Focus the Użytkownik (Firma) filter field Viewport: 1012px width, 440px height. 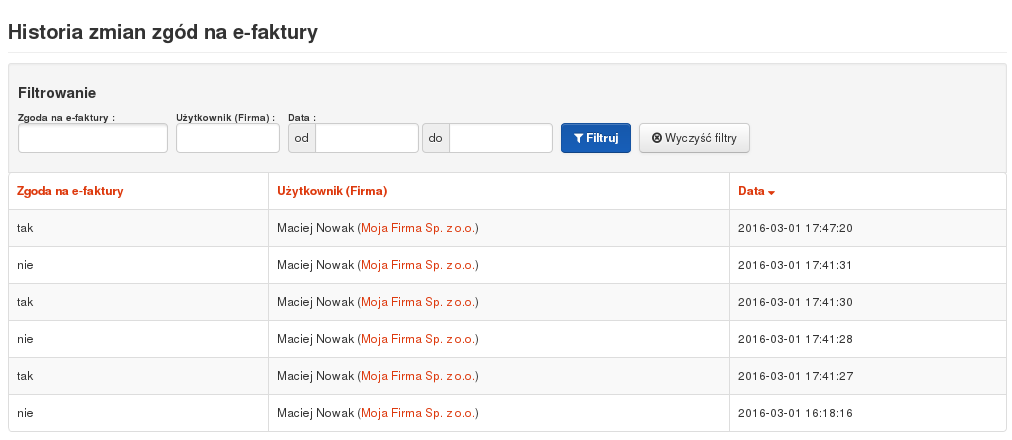228,139
